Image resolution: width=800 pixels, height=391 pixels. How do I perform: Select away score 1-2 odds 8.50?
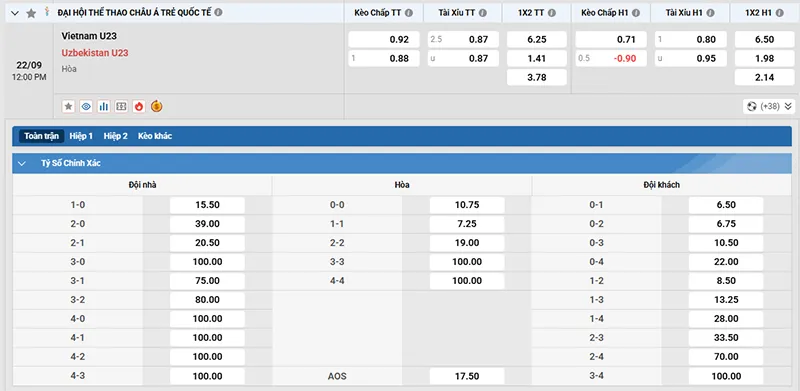726,281
